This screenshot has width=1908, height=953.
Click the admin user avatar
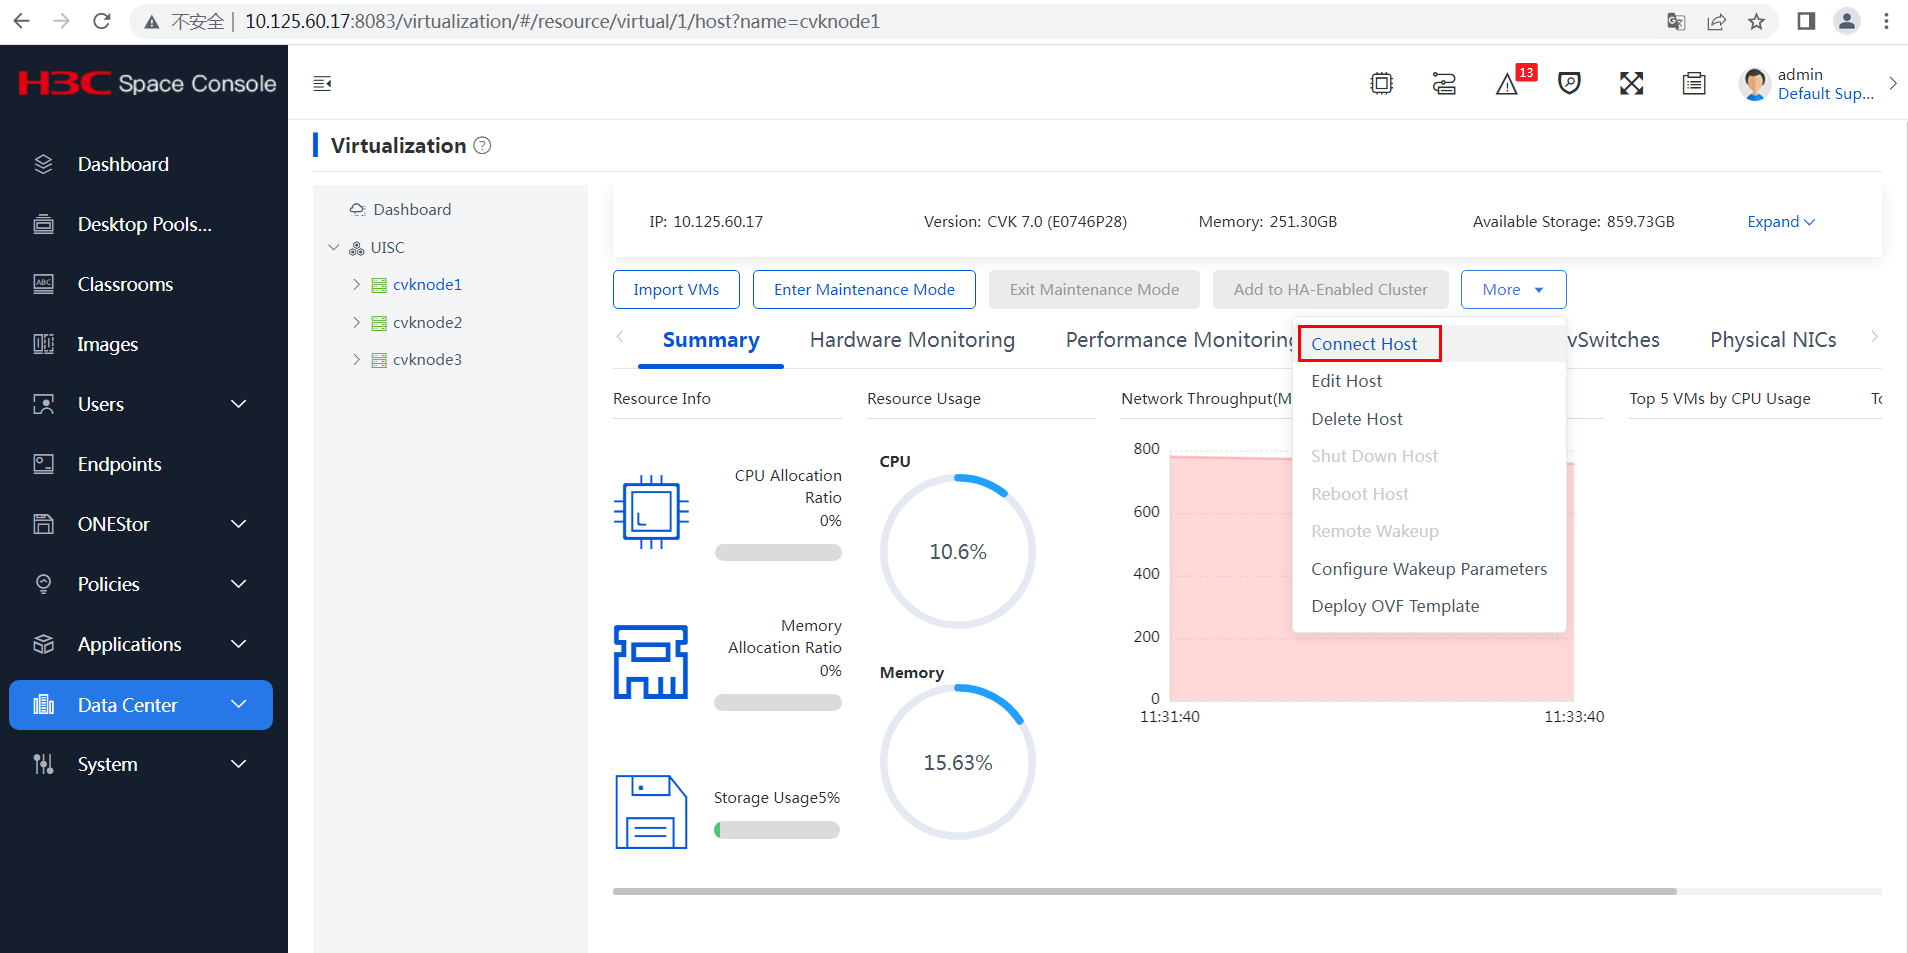pyautogui.click(x=1755, y=84)
